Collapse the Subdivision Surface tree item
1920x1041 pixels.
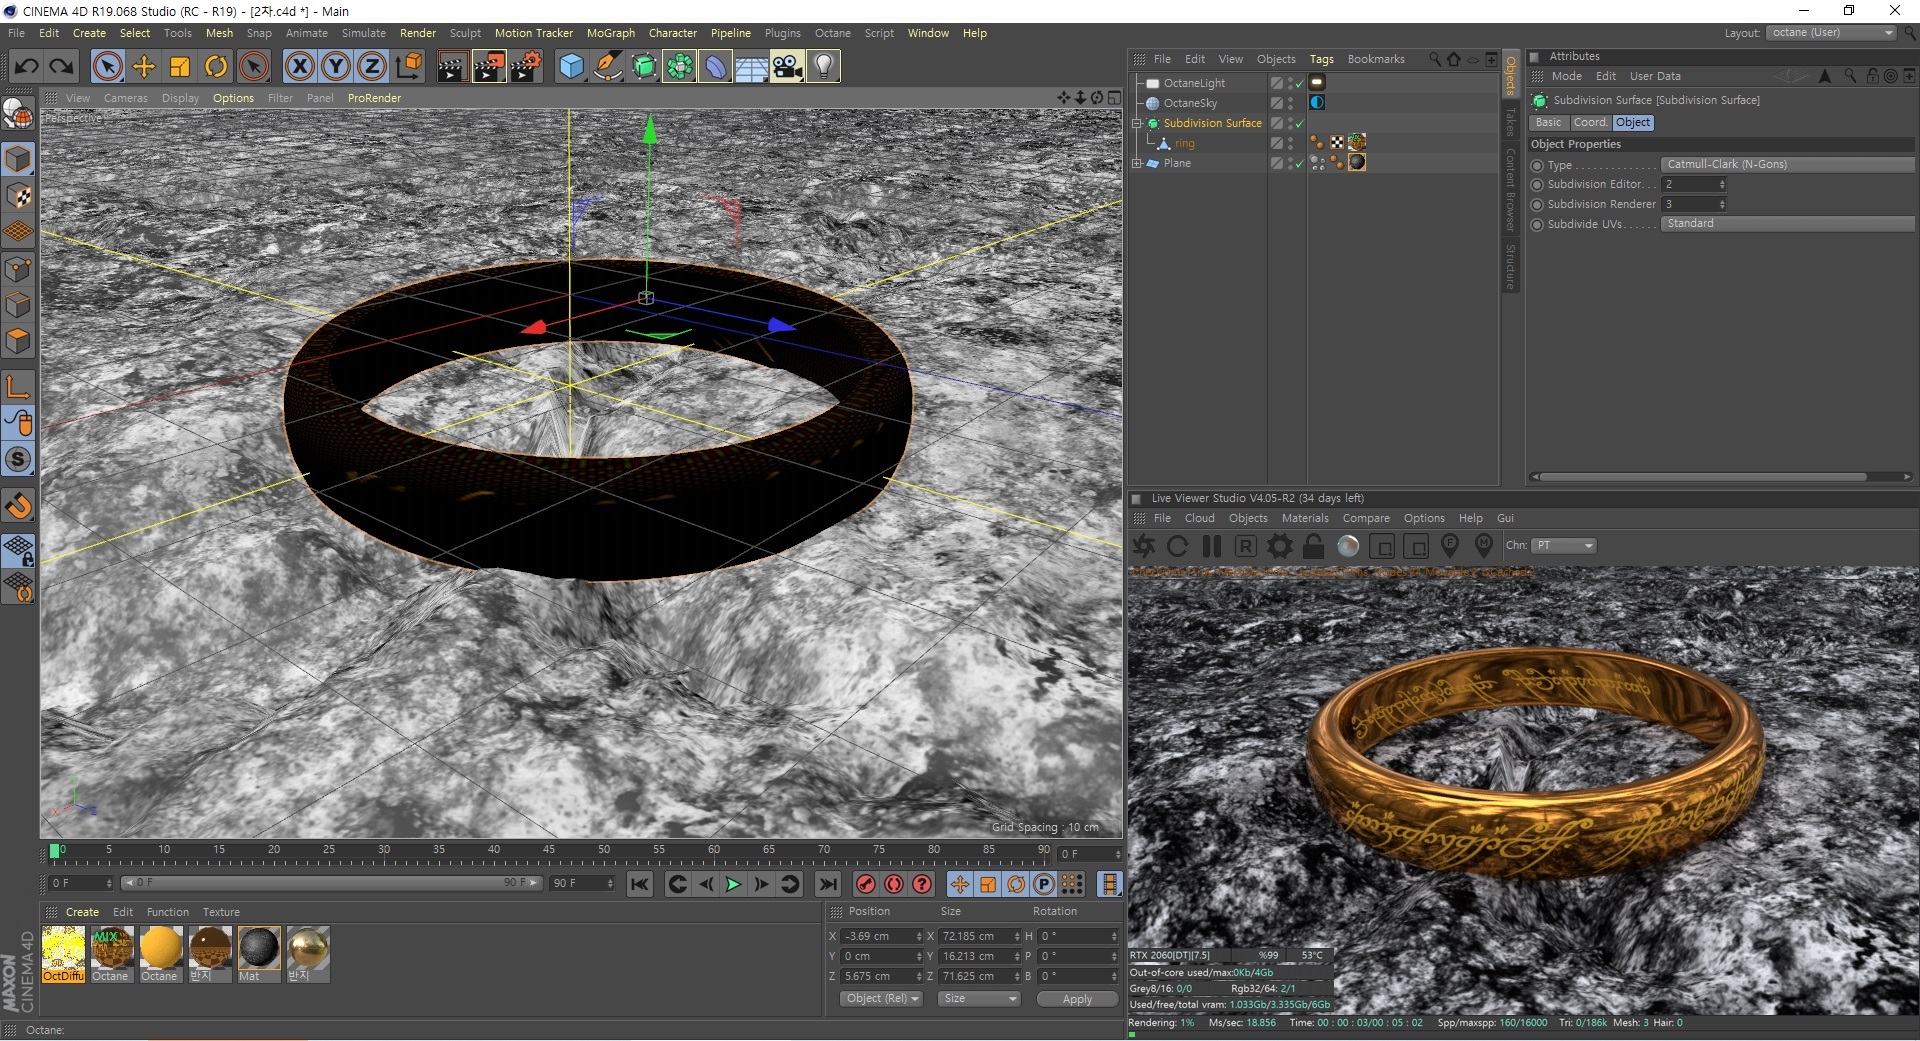click(x=1137, y=124)
